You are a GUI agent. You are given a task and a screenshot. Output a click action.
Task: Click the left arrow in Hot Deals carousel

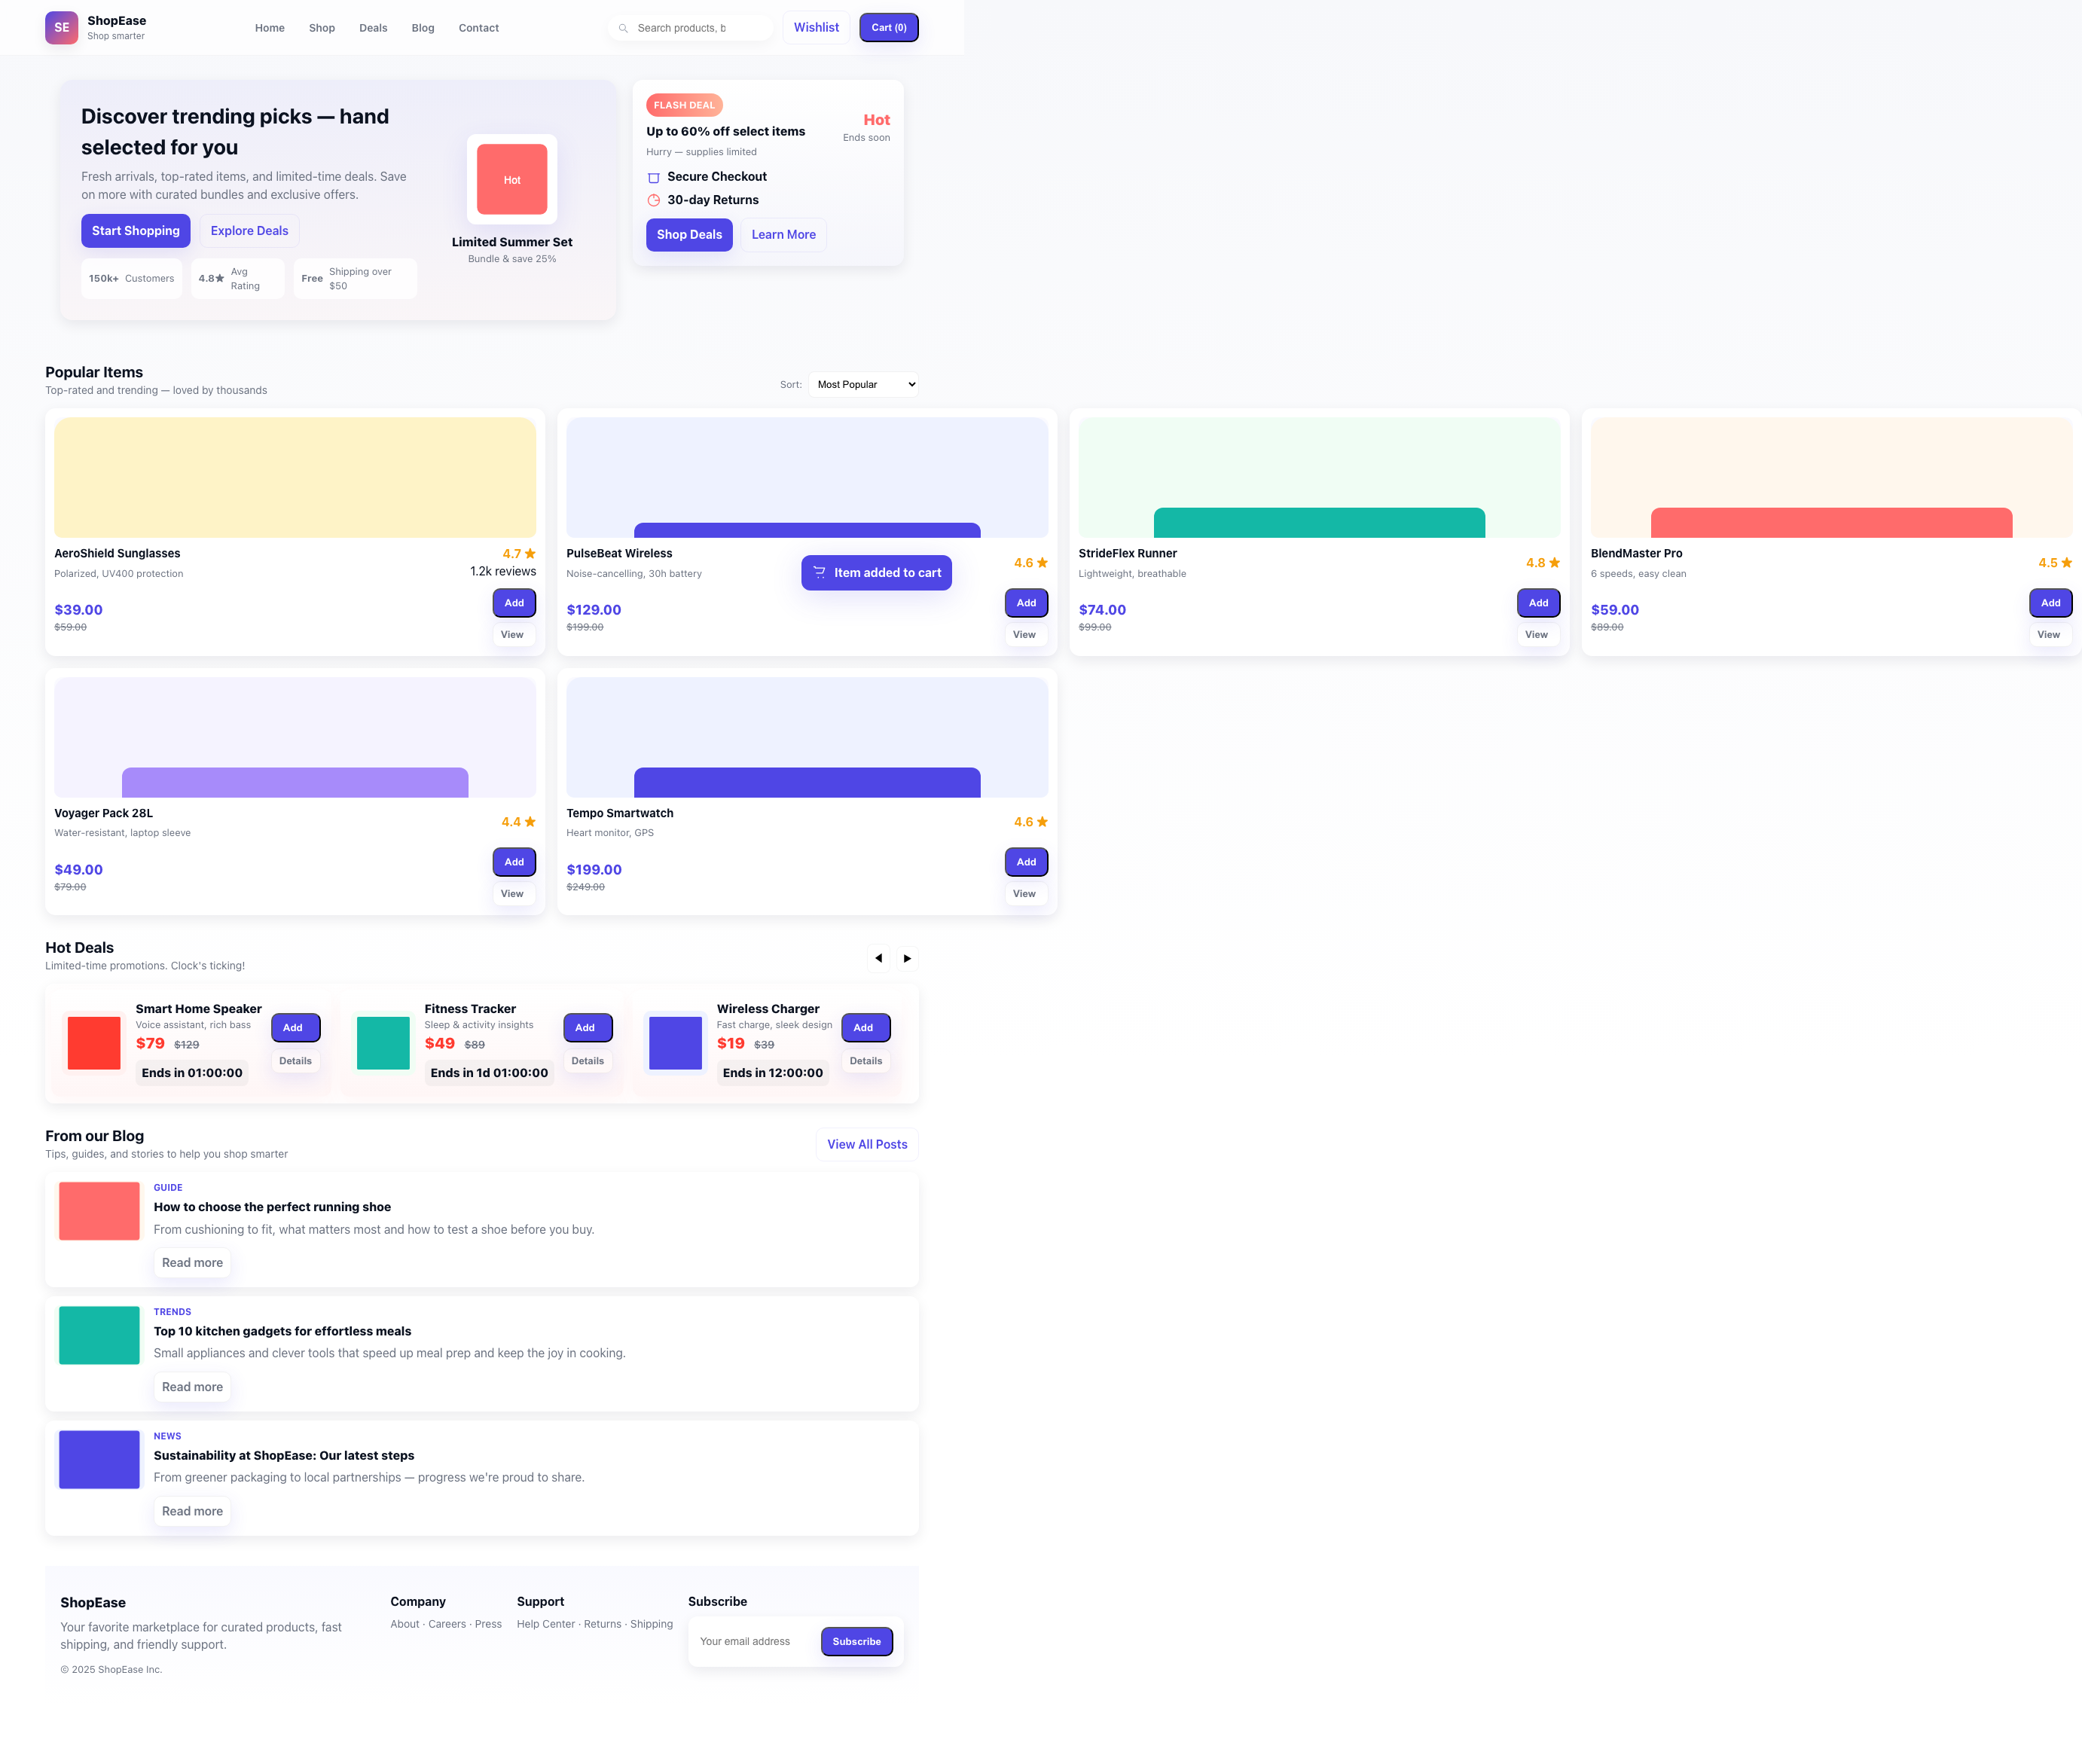(x=879, y=958)
